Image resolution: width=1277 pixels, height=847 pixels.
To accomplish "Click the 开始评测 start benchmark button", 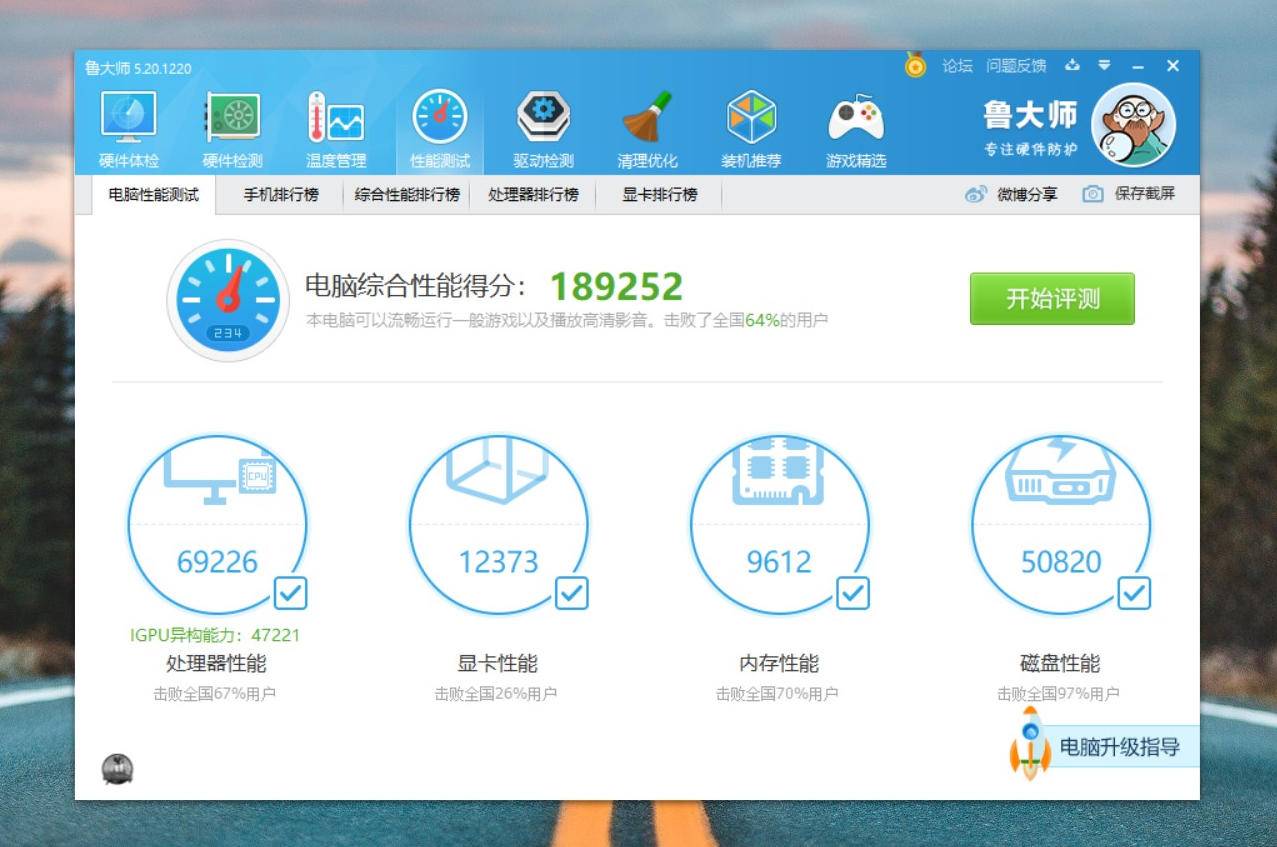I will [1052, 299].
